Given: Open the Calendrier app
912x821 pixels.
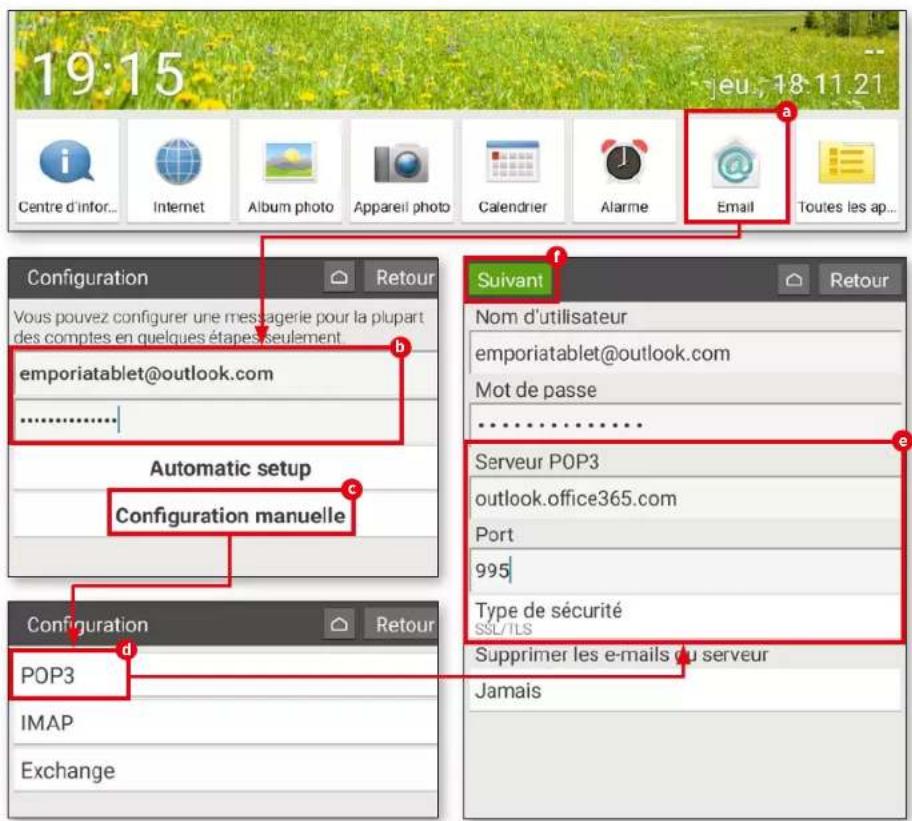Looking at the screenshot, I should (512, 171).
